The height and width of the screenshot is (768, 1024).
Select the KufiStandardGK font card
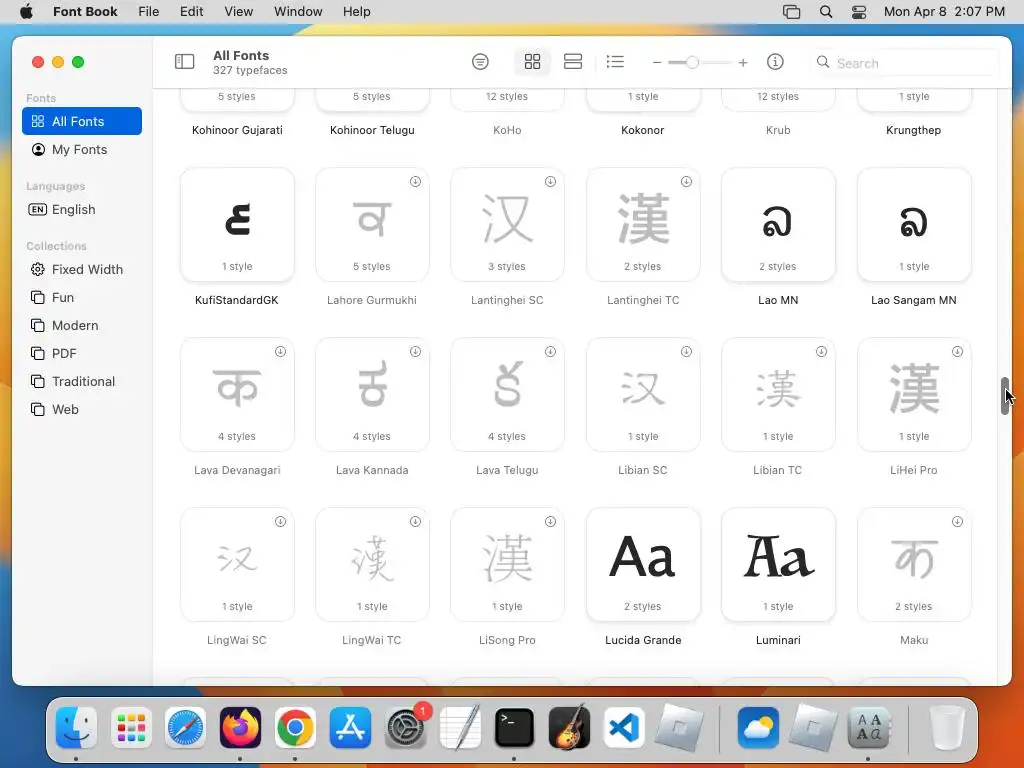(237, 225)
